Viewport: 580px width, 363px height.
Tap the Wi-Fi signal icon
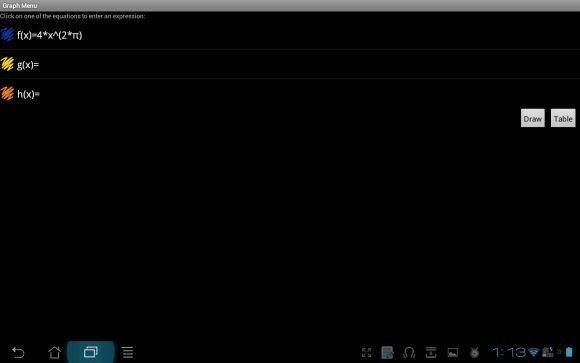[533, 352]
